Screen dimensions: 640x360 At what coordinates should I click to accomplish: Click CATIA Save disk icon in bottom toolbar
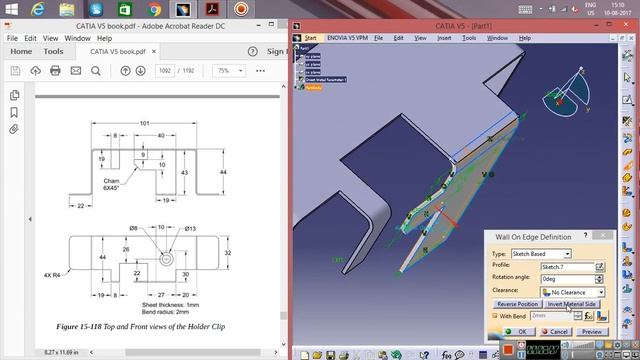[330, 355]
